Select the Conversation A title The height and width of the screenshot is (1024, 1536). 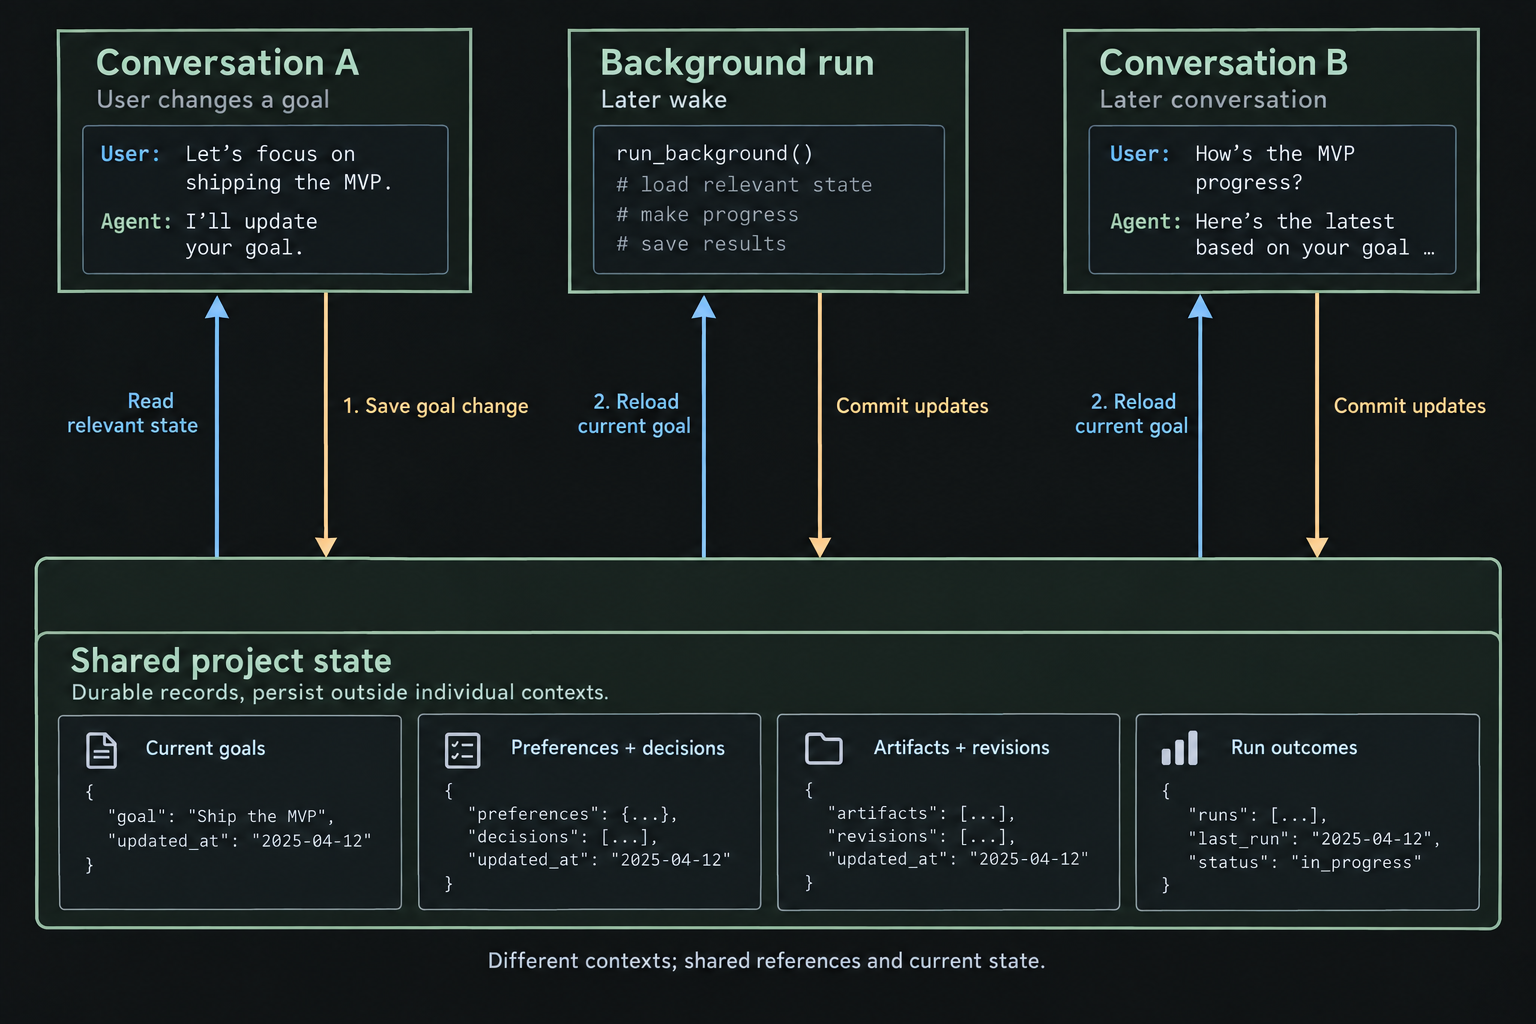(228, 63)
